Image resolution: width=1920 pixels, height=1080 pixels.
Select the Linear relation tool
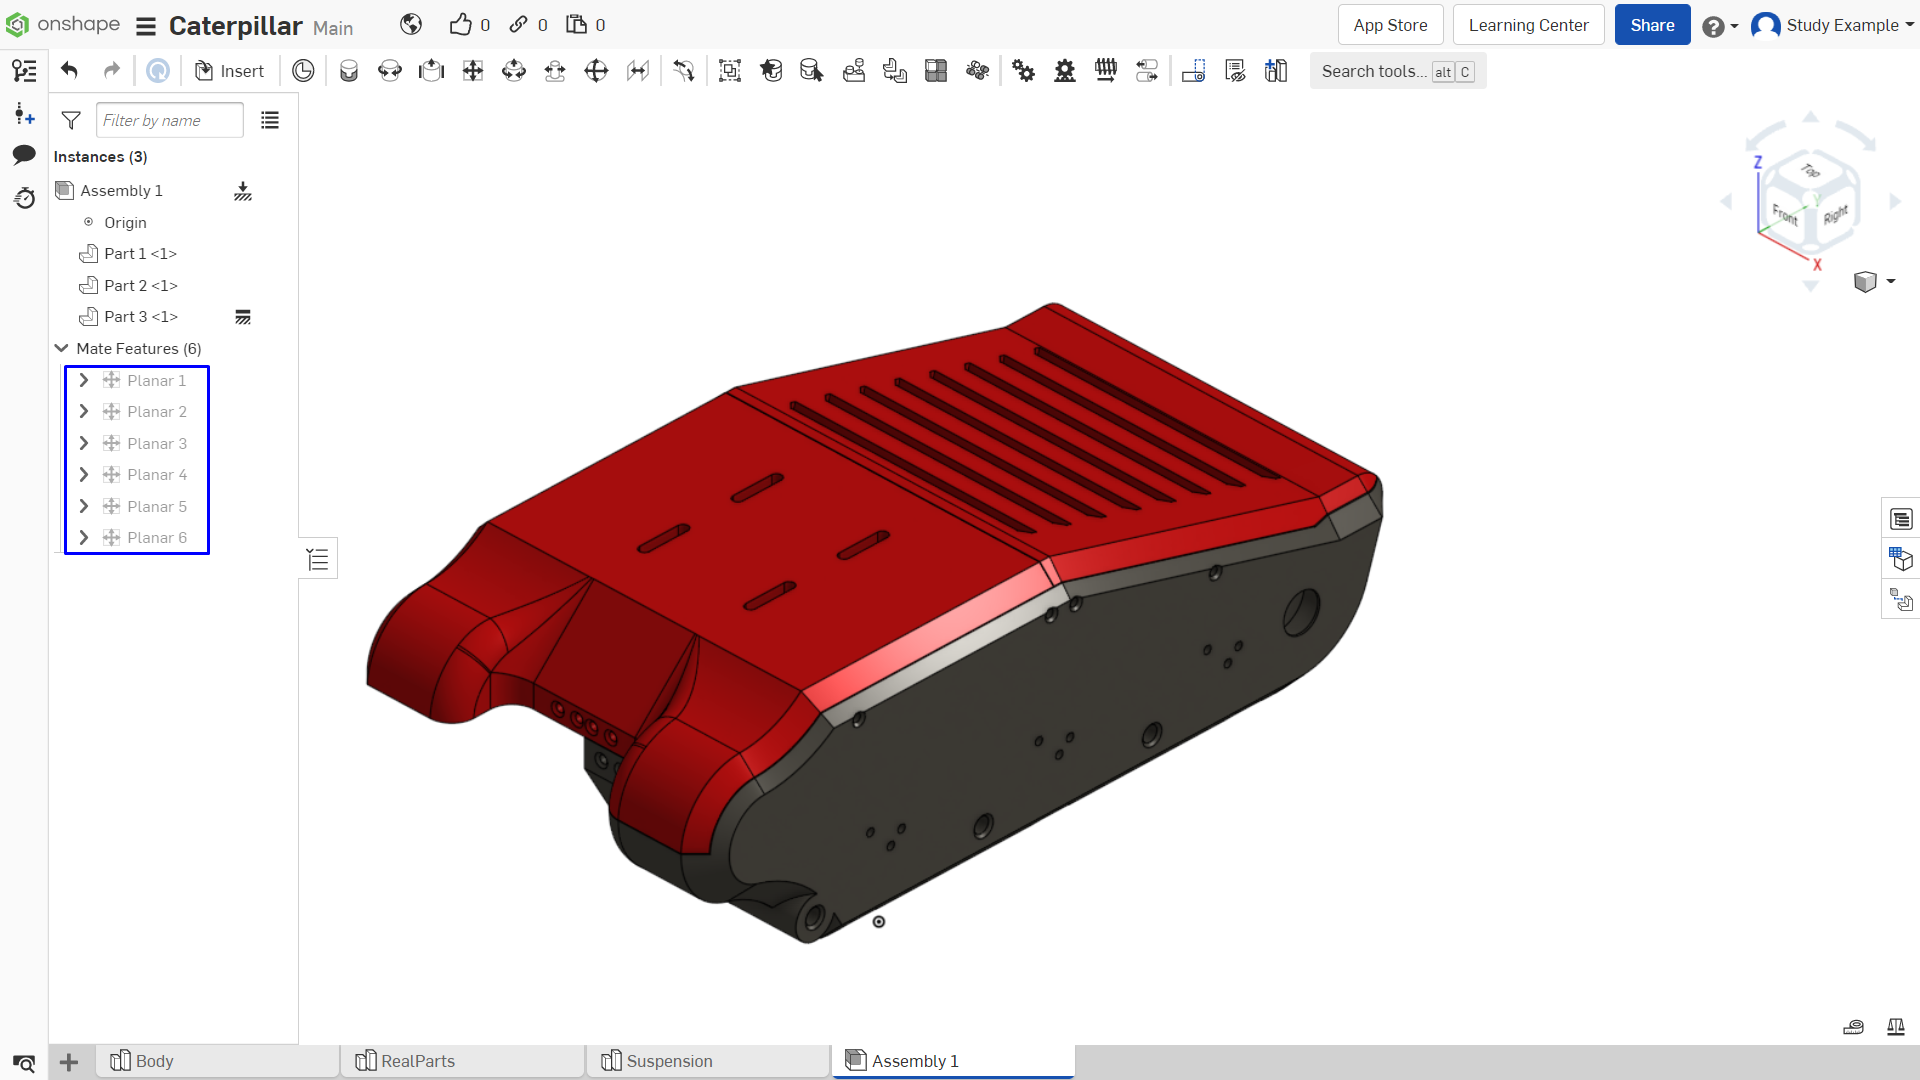[1147, 71]
